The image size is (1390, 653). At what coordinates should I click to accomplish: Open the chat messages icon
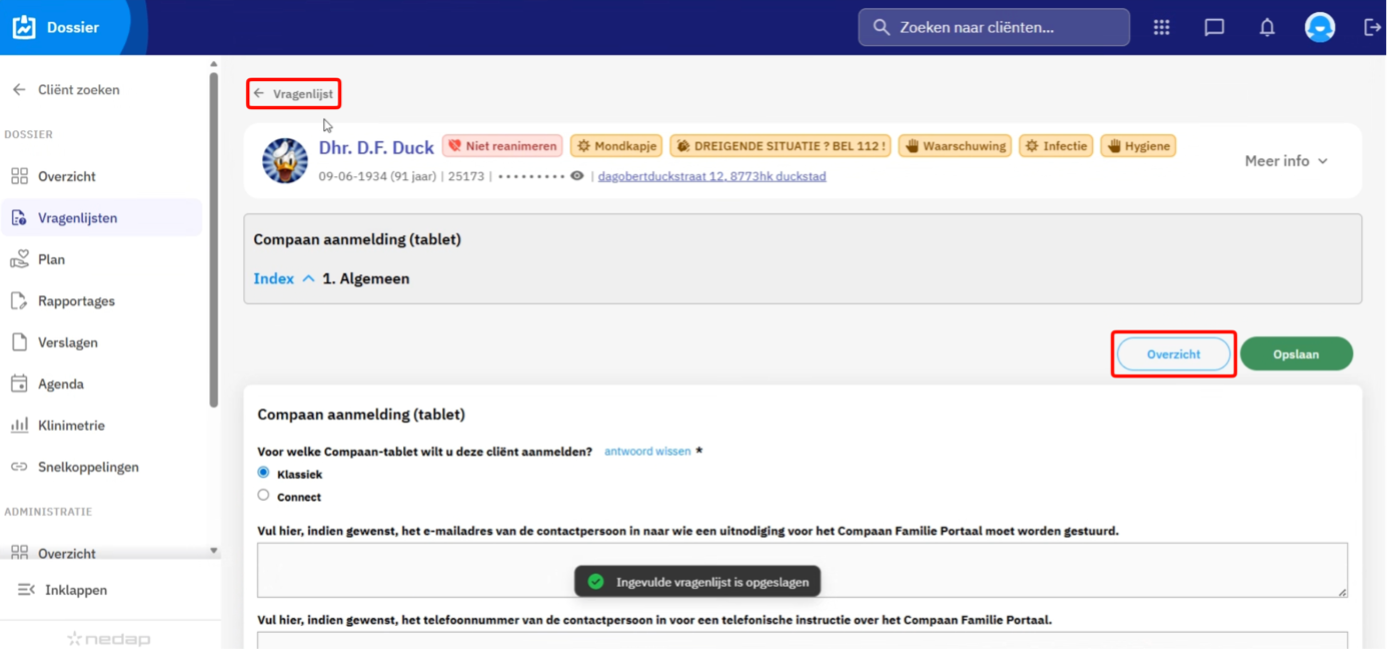1214,28
